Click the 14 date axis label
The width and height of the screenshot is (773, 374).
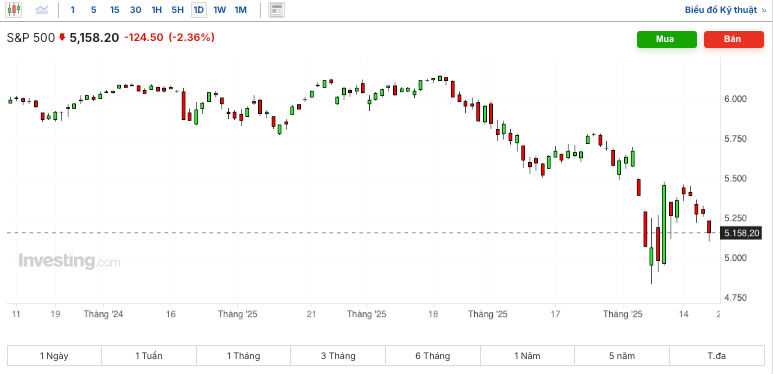[683, 314]
